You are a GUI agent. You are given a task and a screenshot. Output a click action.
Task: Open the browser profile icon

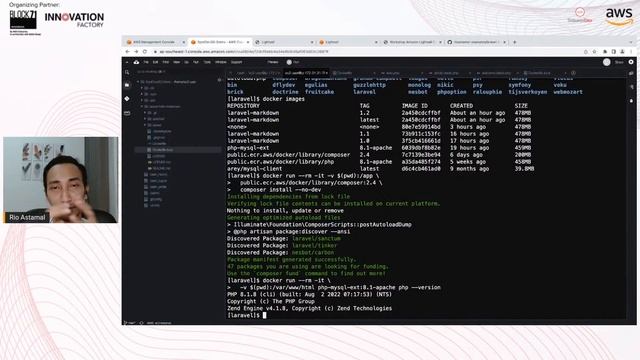(622, 52)
